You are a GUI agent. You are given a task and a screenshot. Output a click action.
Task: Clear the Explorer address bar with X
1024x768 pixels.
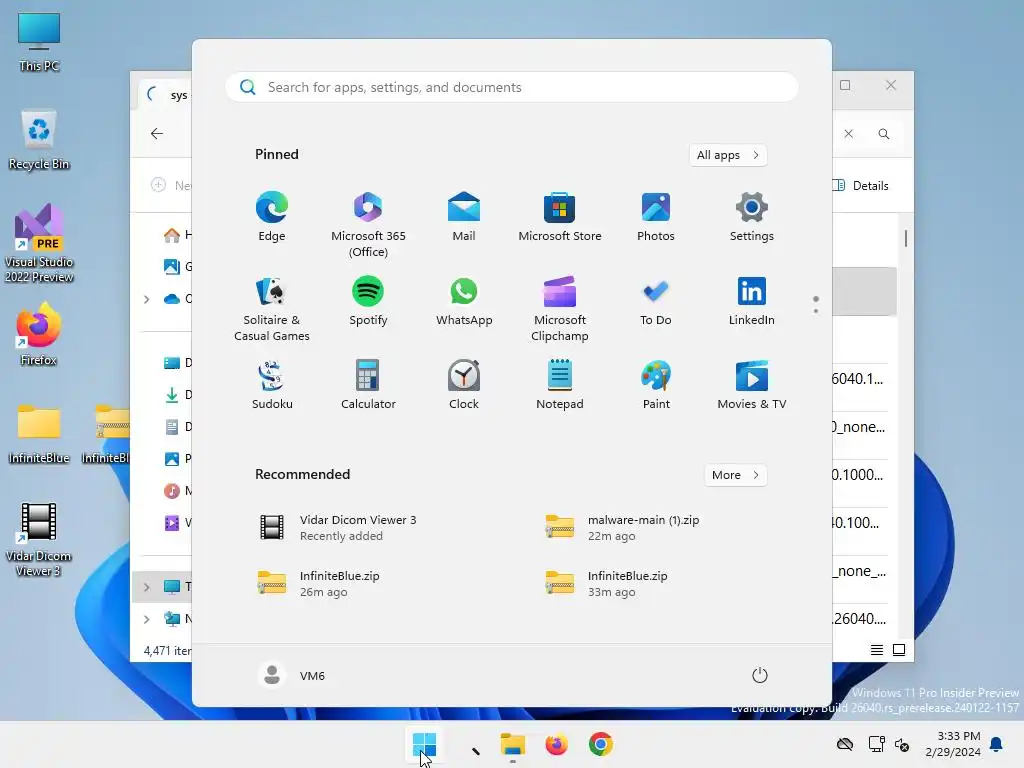click(x=848, y=134)
